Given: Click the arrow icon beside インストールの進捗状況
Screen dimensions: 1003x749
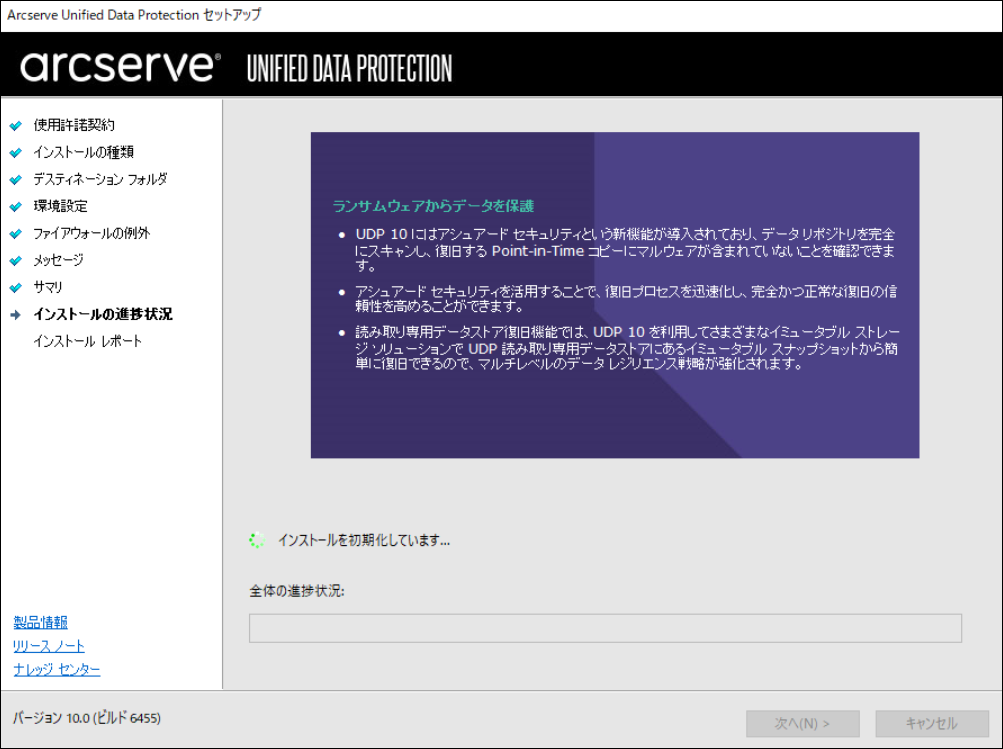Looking at the screenshot, I should (x=15, y=315).
